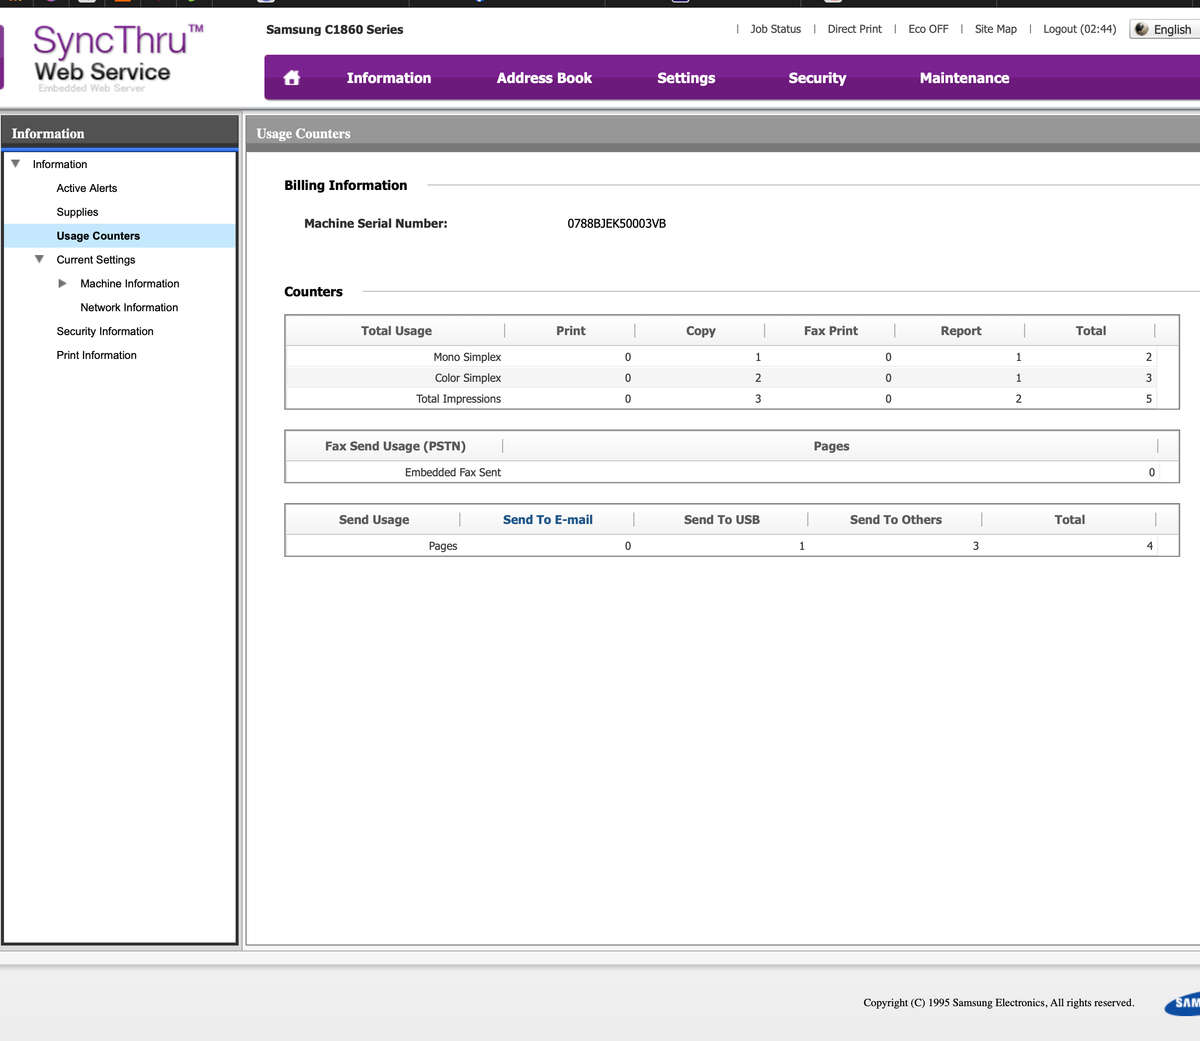The height and width of the screenshot is (1041, 1200).
Task: Open the English language selector
Action: point(1164,29)
